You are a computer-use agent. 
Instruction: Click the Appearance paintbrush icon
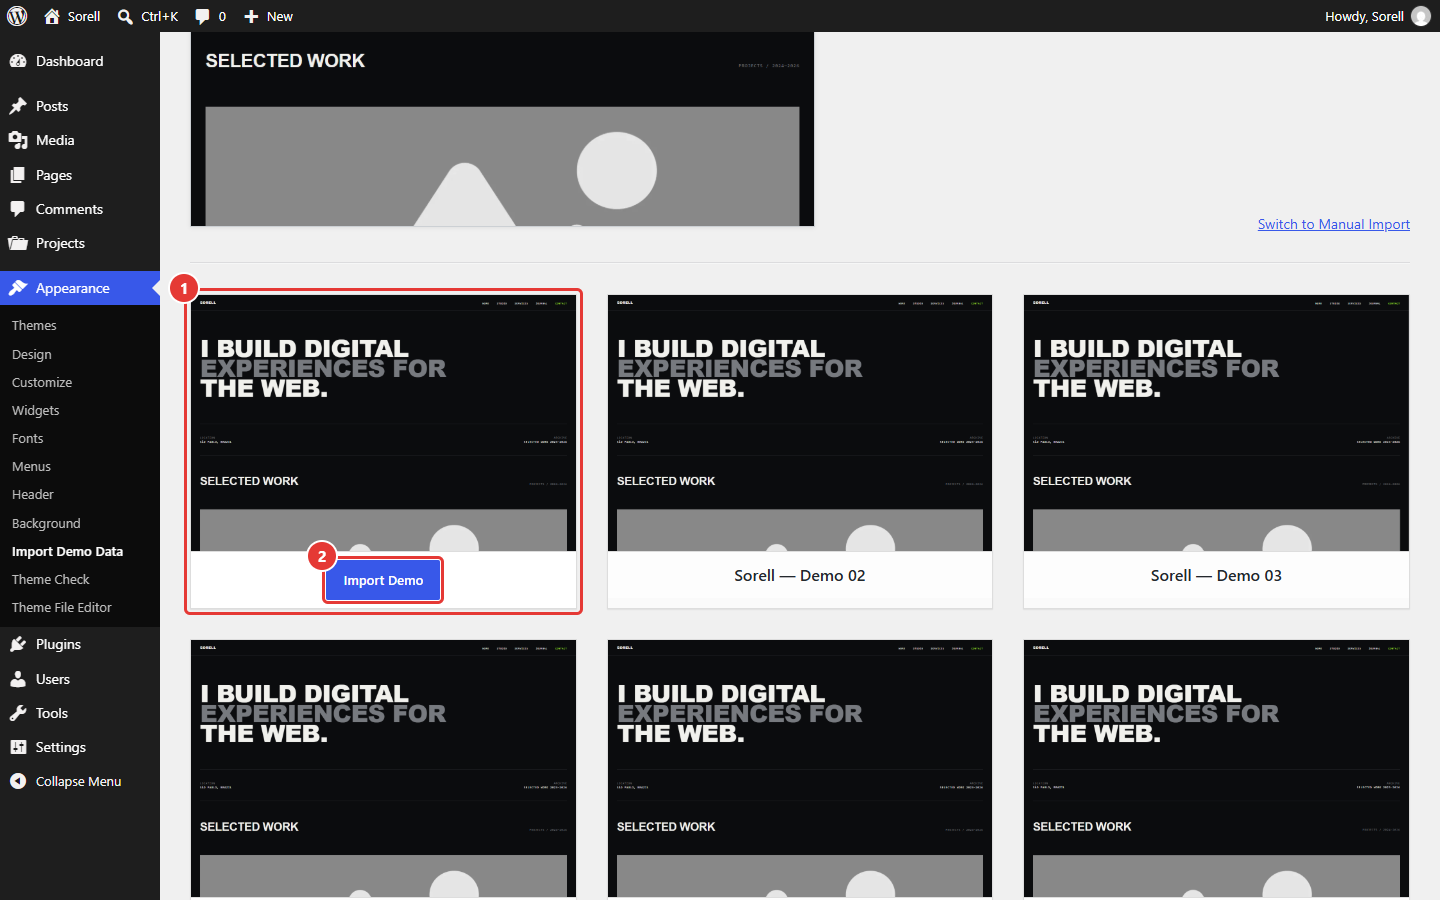click(18, 288)
